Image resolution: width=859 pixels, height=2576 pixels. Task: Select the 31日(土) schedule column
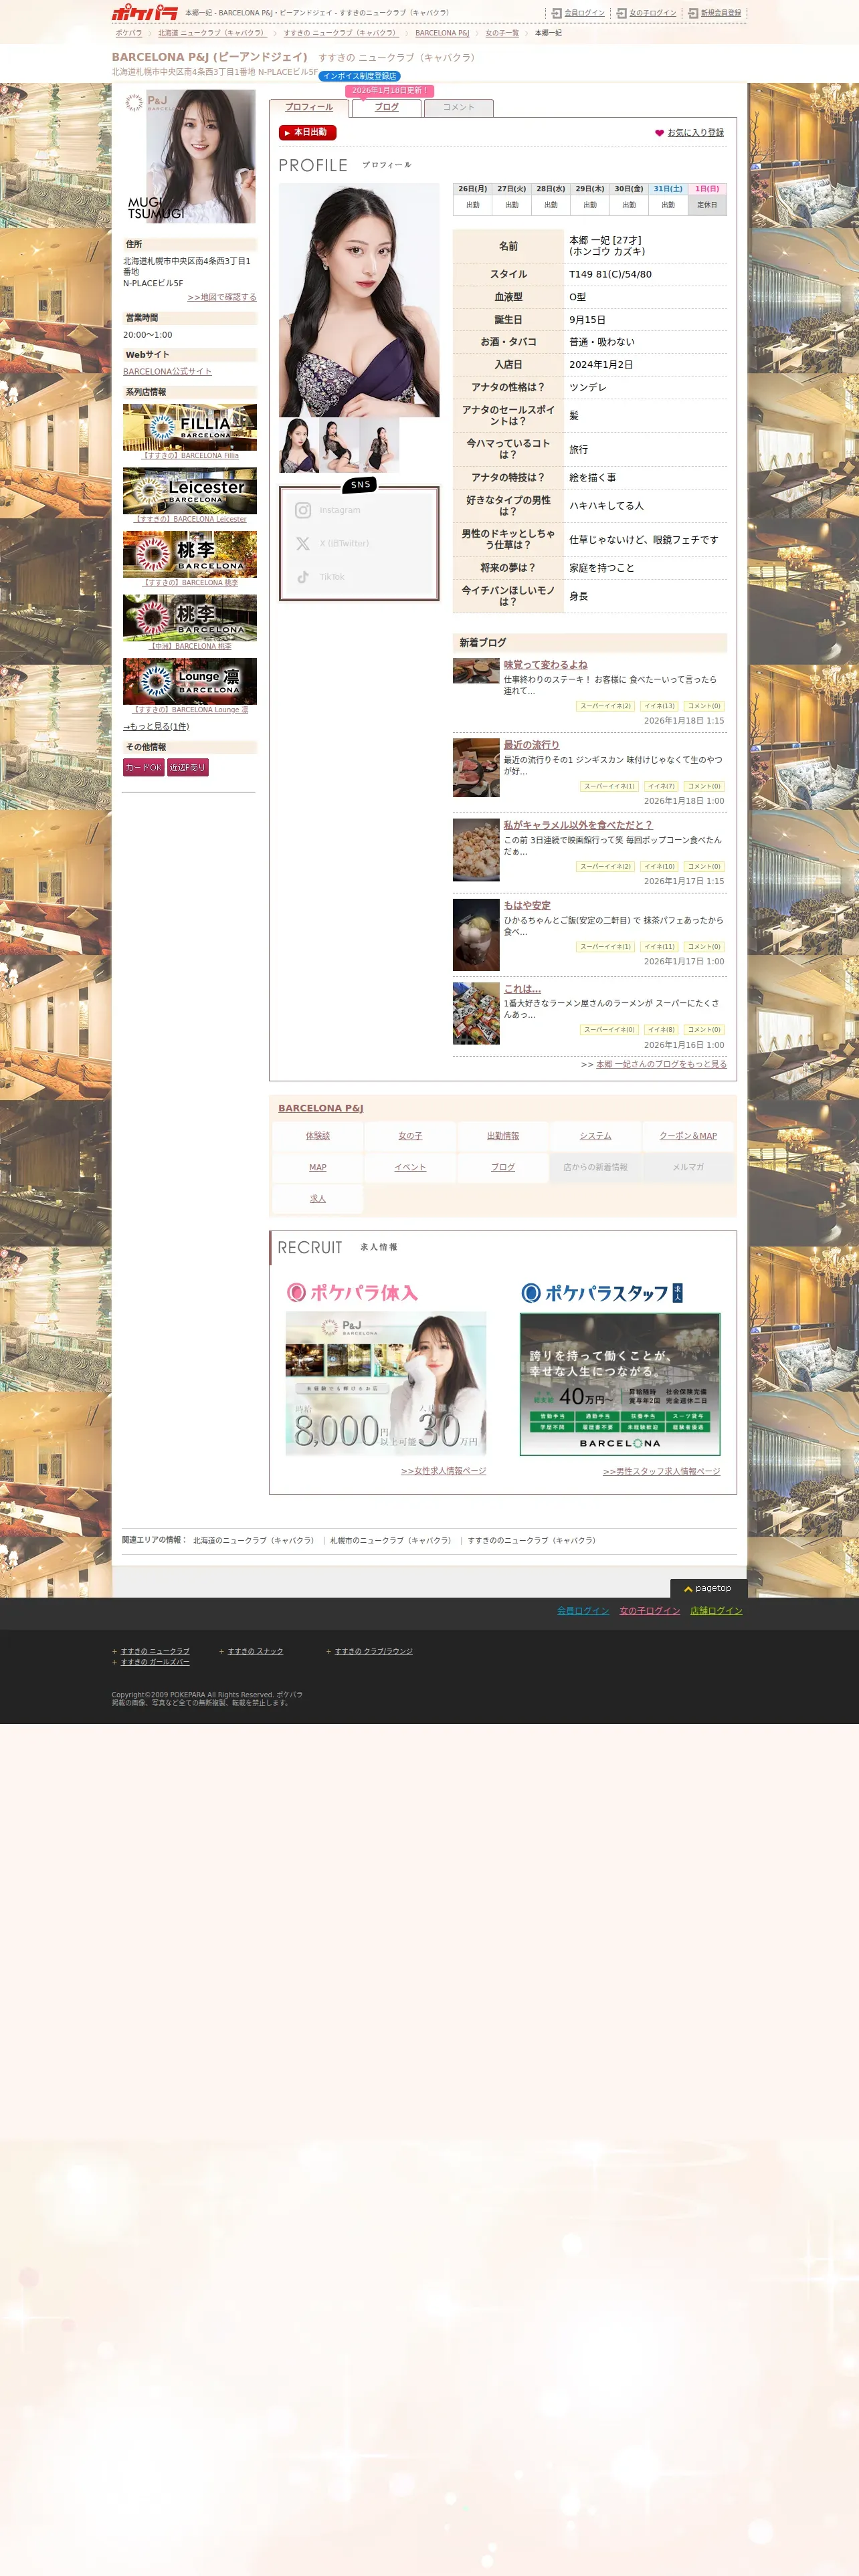click(668, 198)
